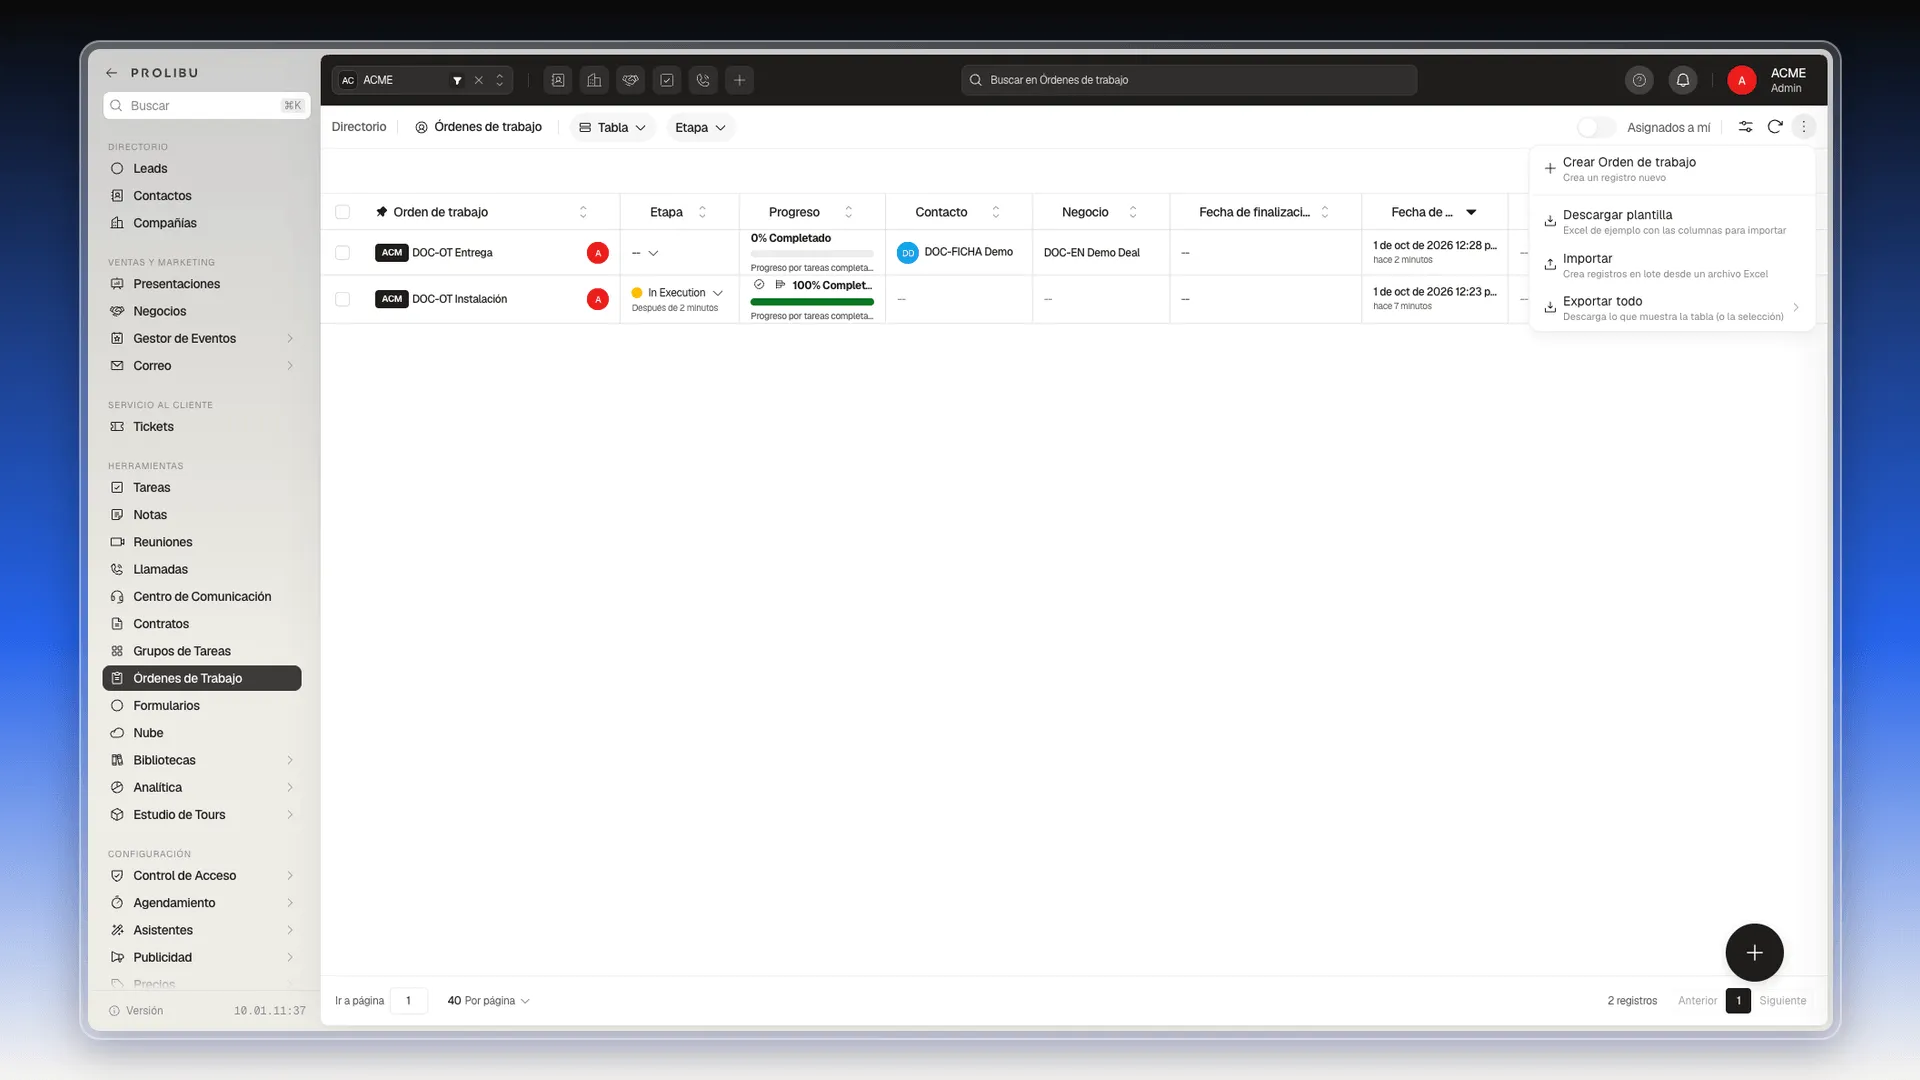This screenshot has height=1080, width=1920.
Task: Click the 0% Completado progress bar
Action: pos(812,254)
